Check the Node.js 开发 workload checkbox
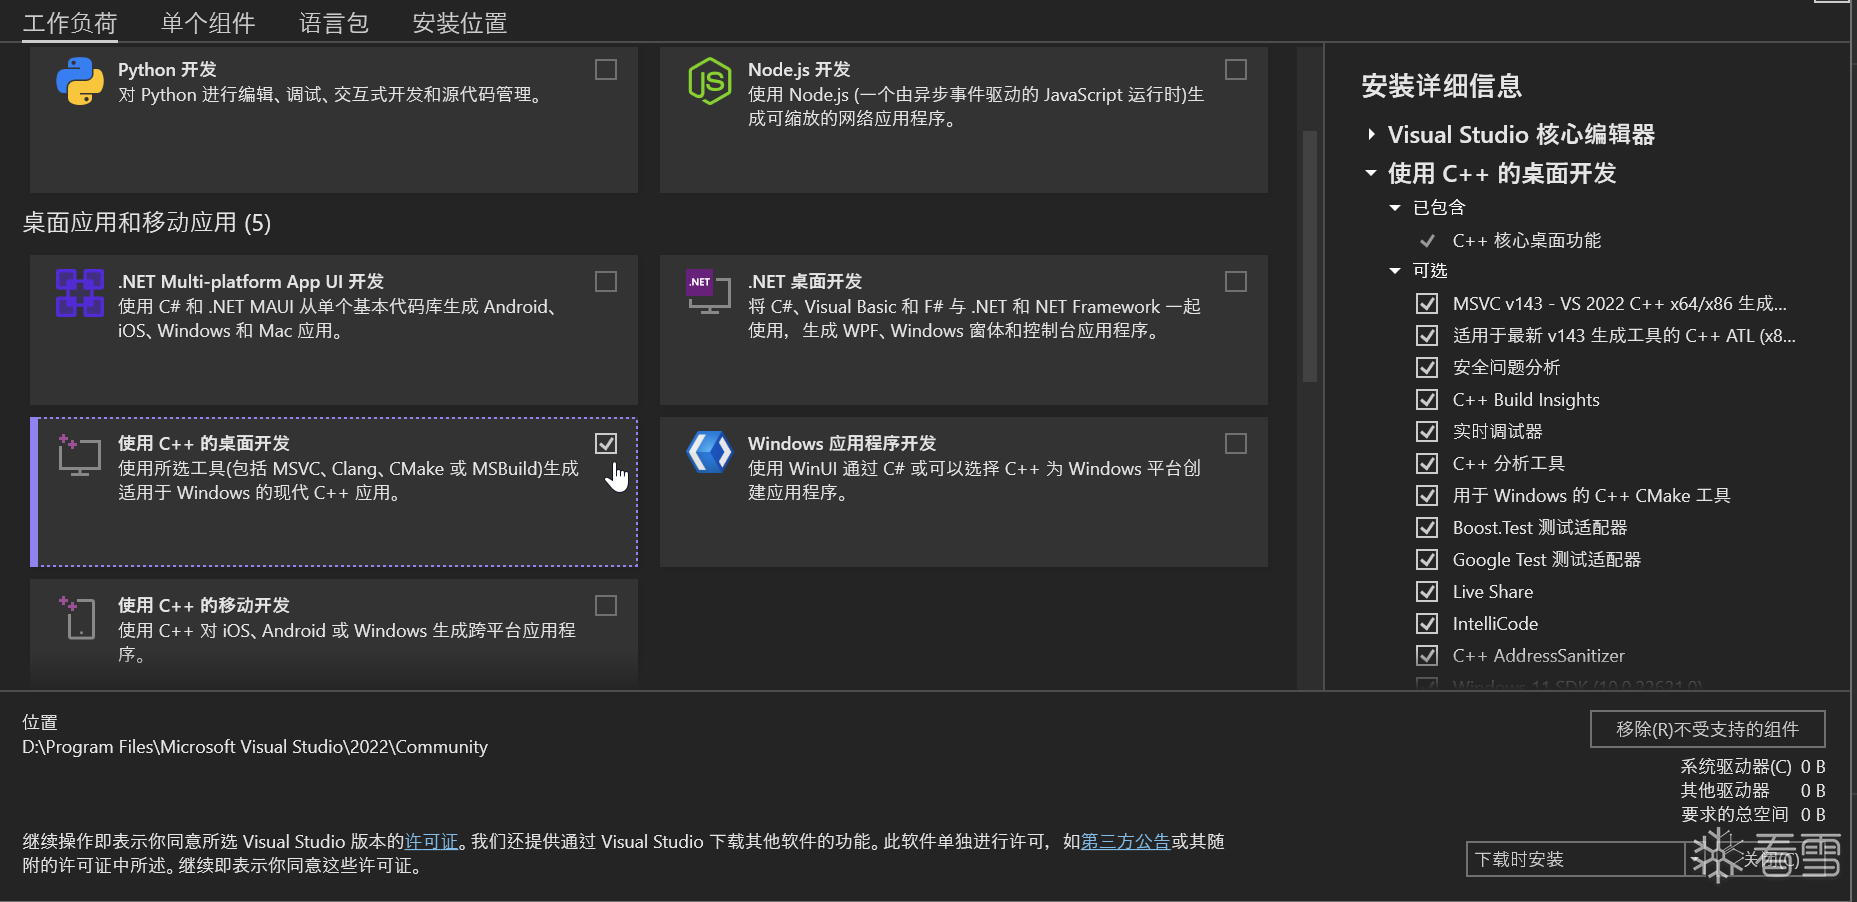 (x=1236, y=69)
